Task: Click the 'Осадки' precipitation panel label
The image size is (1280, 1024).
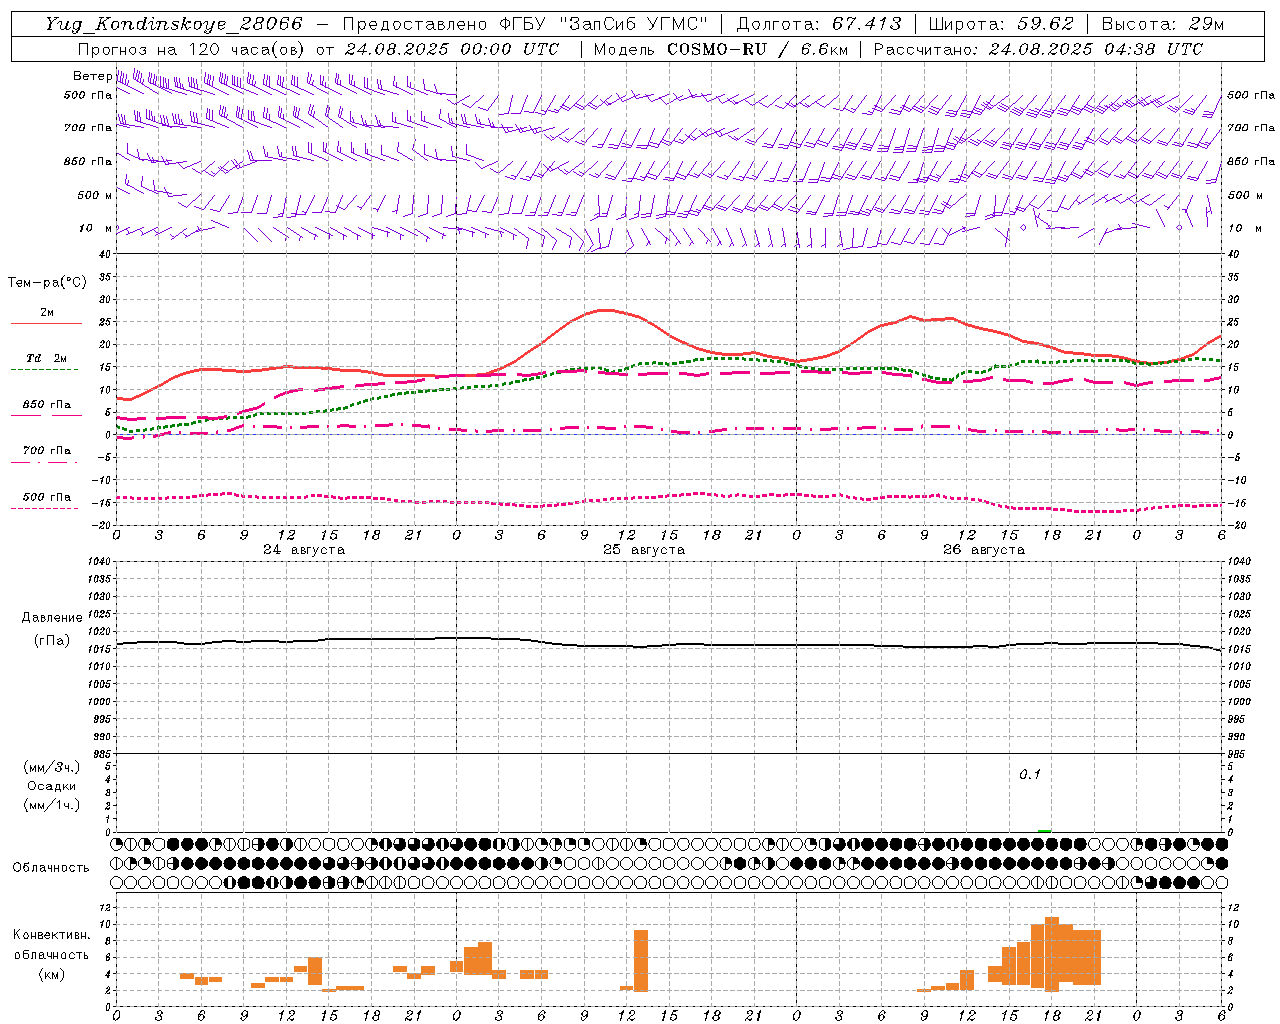Action: [x=52, y=786]
